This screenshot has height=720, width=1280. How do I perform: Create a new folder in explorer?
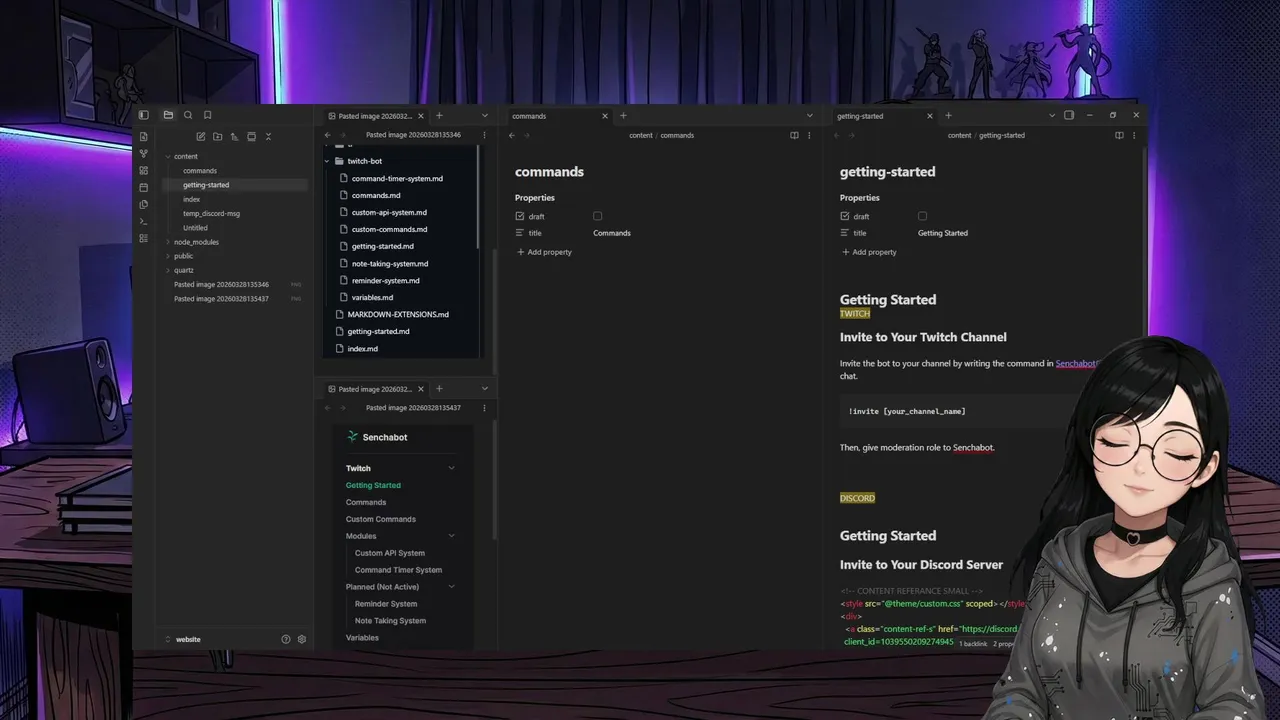pyautogui.click(x=218, y=136)
